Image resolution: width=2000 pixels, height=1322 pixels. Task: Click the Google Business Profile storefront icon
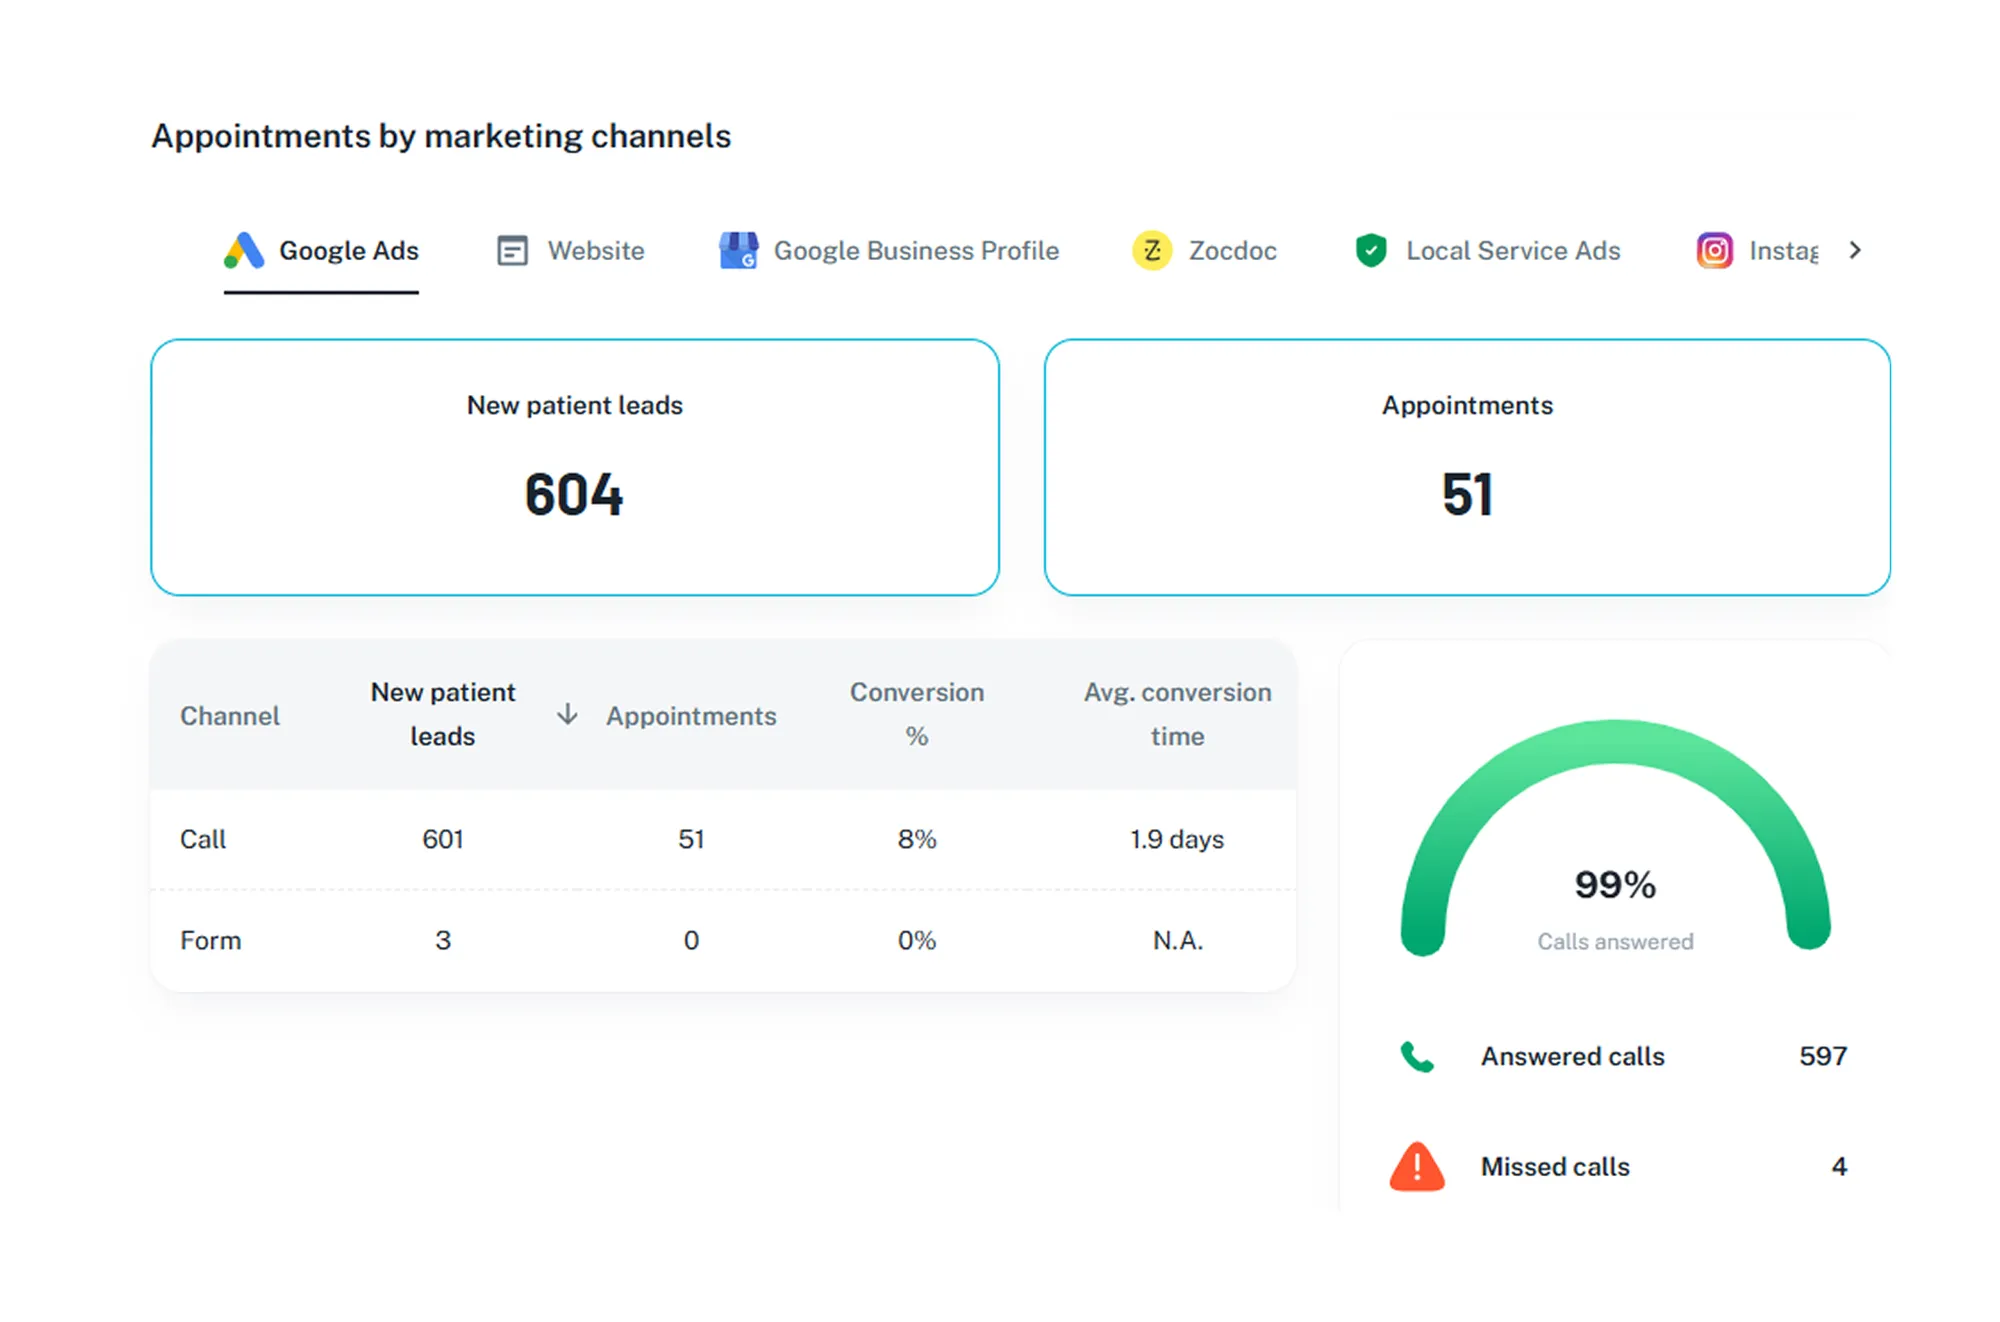(x=738, y=250)
